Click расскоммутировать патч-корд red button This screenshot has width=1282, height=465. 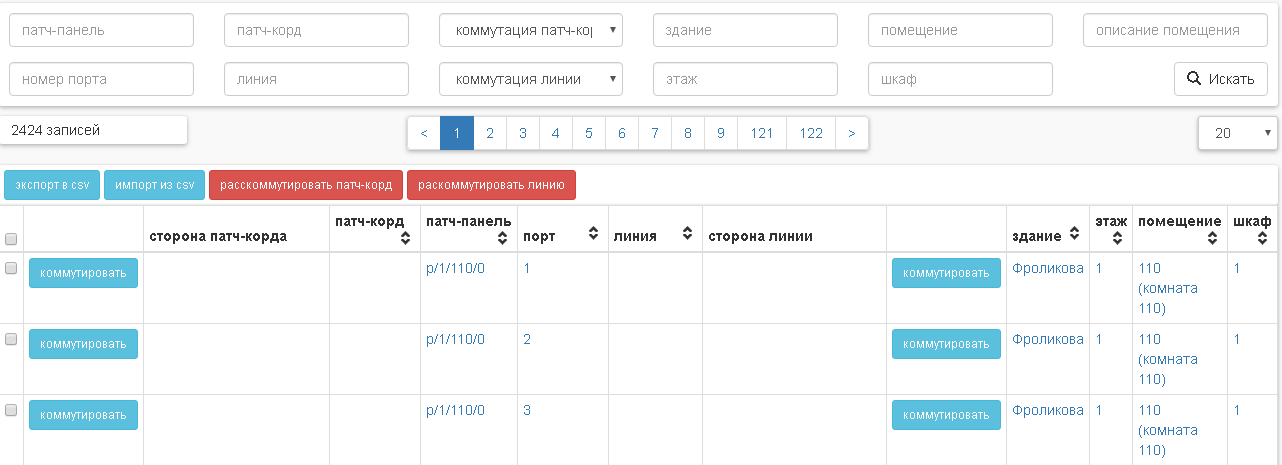(306, 185)
